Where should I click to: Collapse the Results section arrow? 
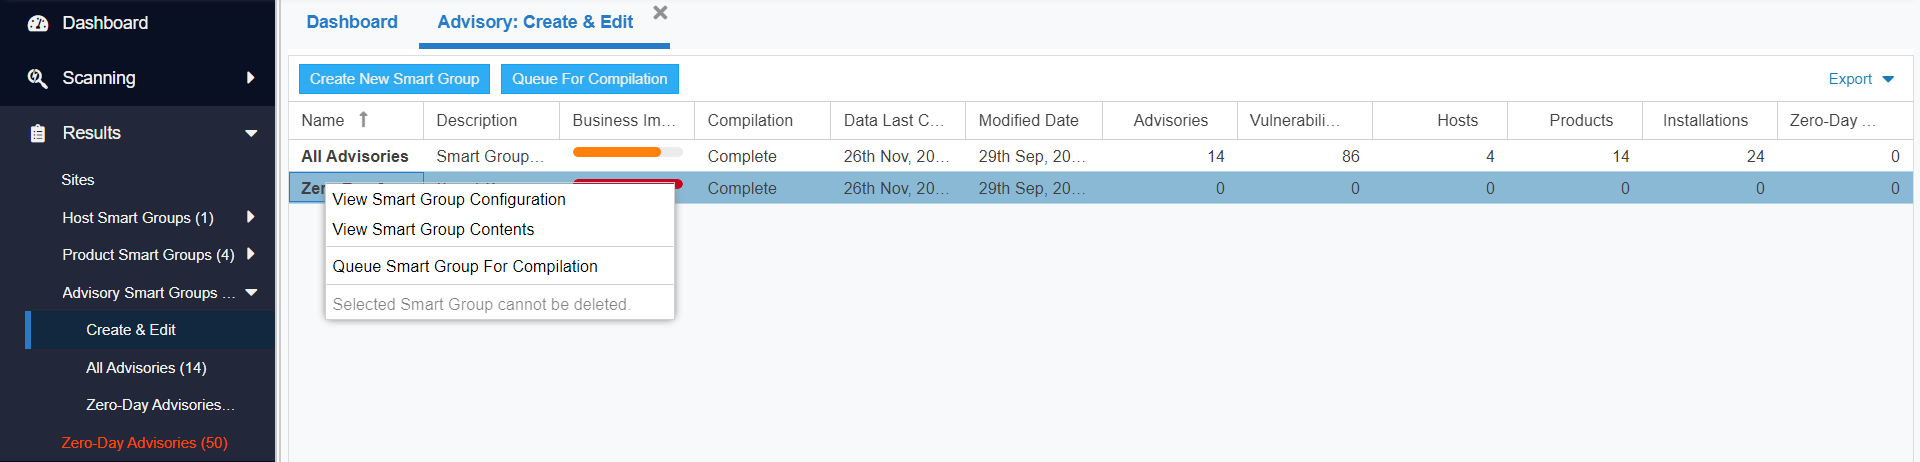[x=251, y=133]
